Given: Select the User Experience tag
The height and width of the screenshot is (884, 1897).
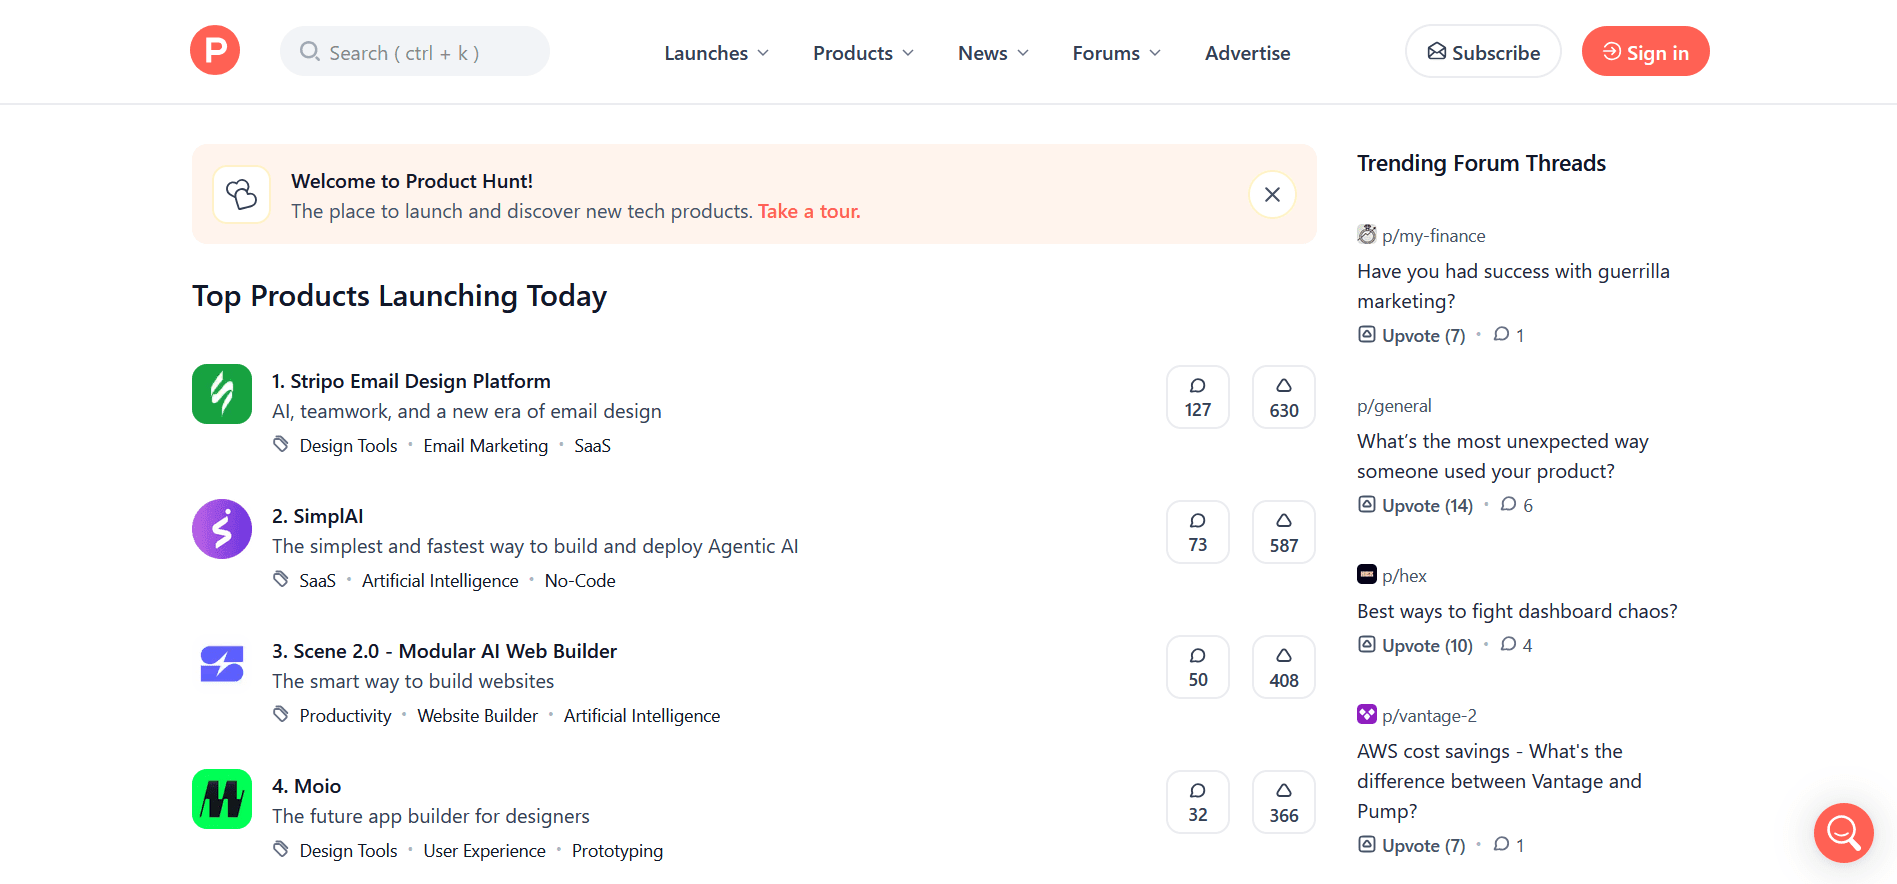Looking at the screenshot, I should click(x=484, y=851).
